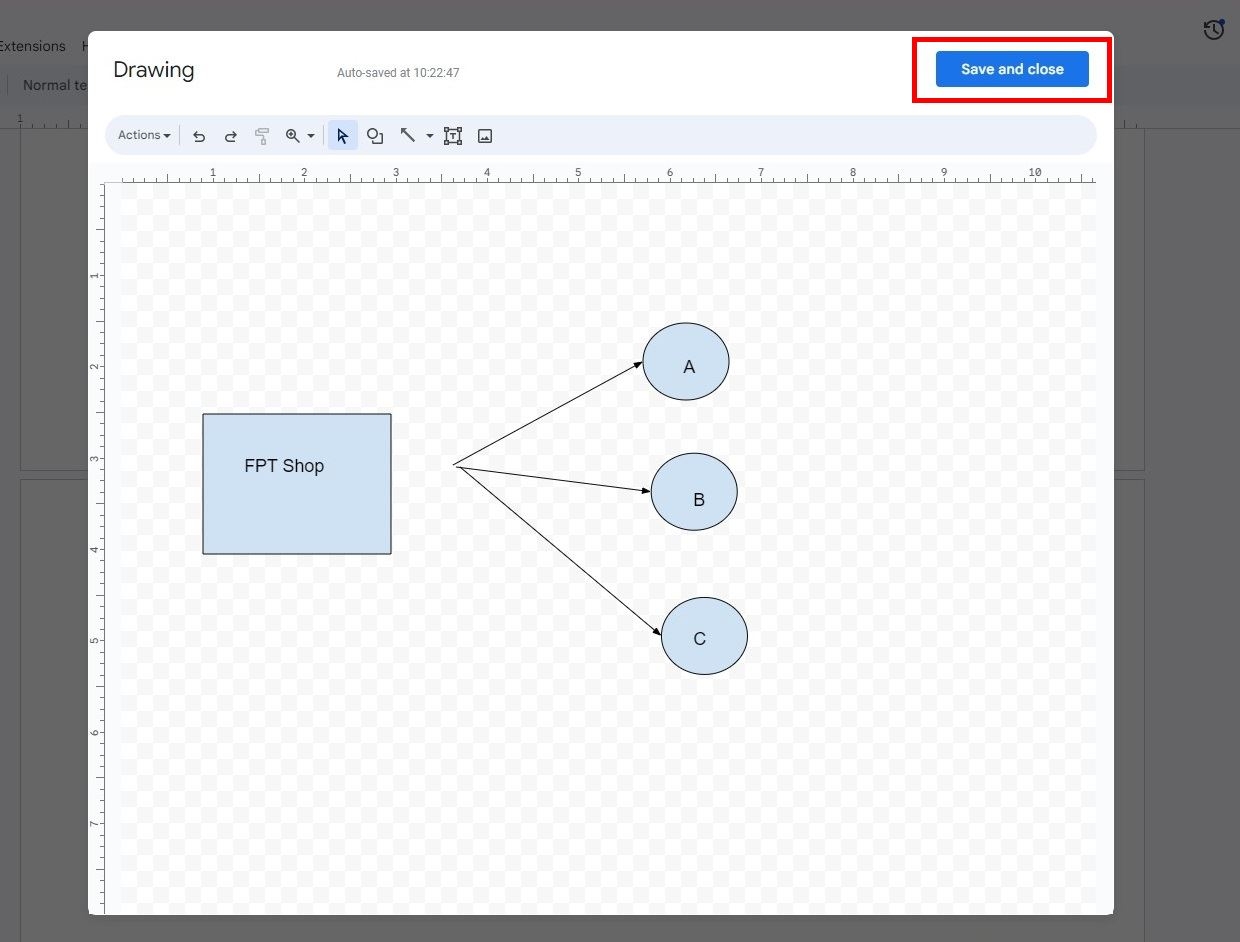Click the Insert image icon
The height and width of the screenshot is (942, 1240).
tap(485, 135)
